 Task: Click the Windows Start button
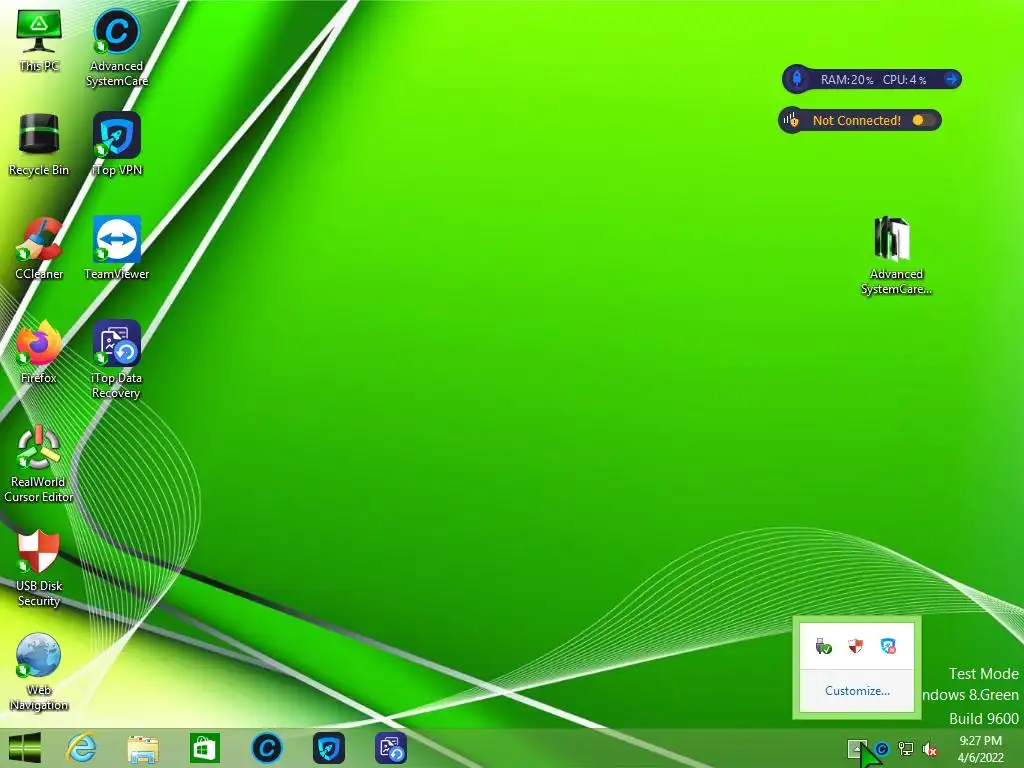[x=25, y=748]
